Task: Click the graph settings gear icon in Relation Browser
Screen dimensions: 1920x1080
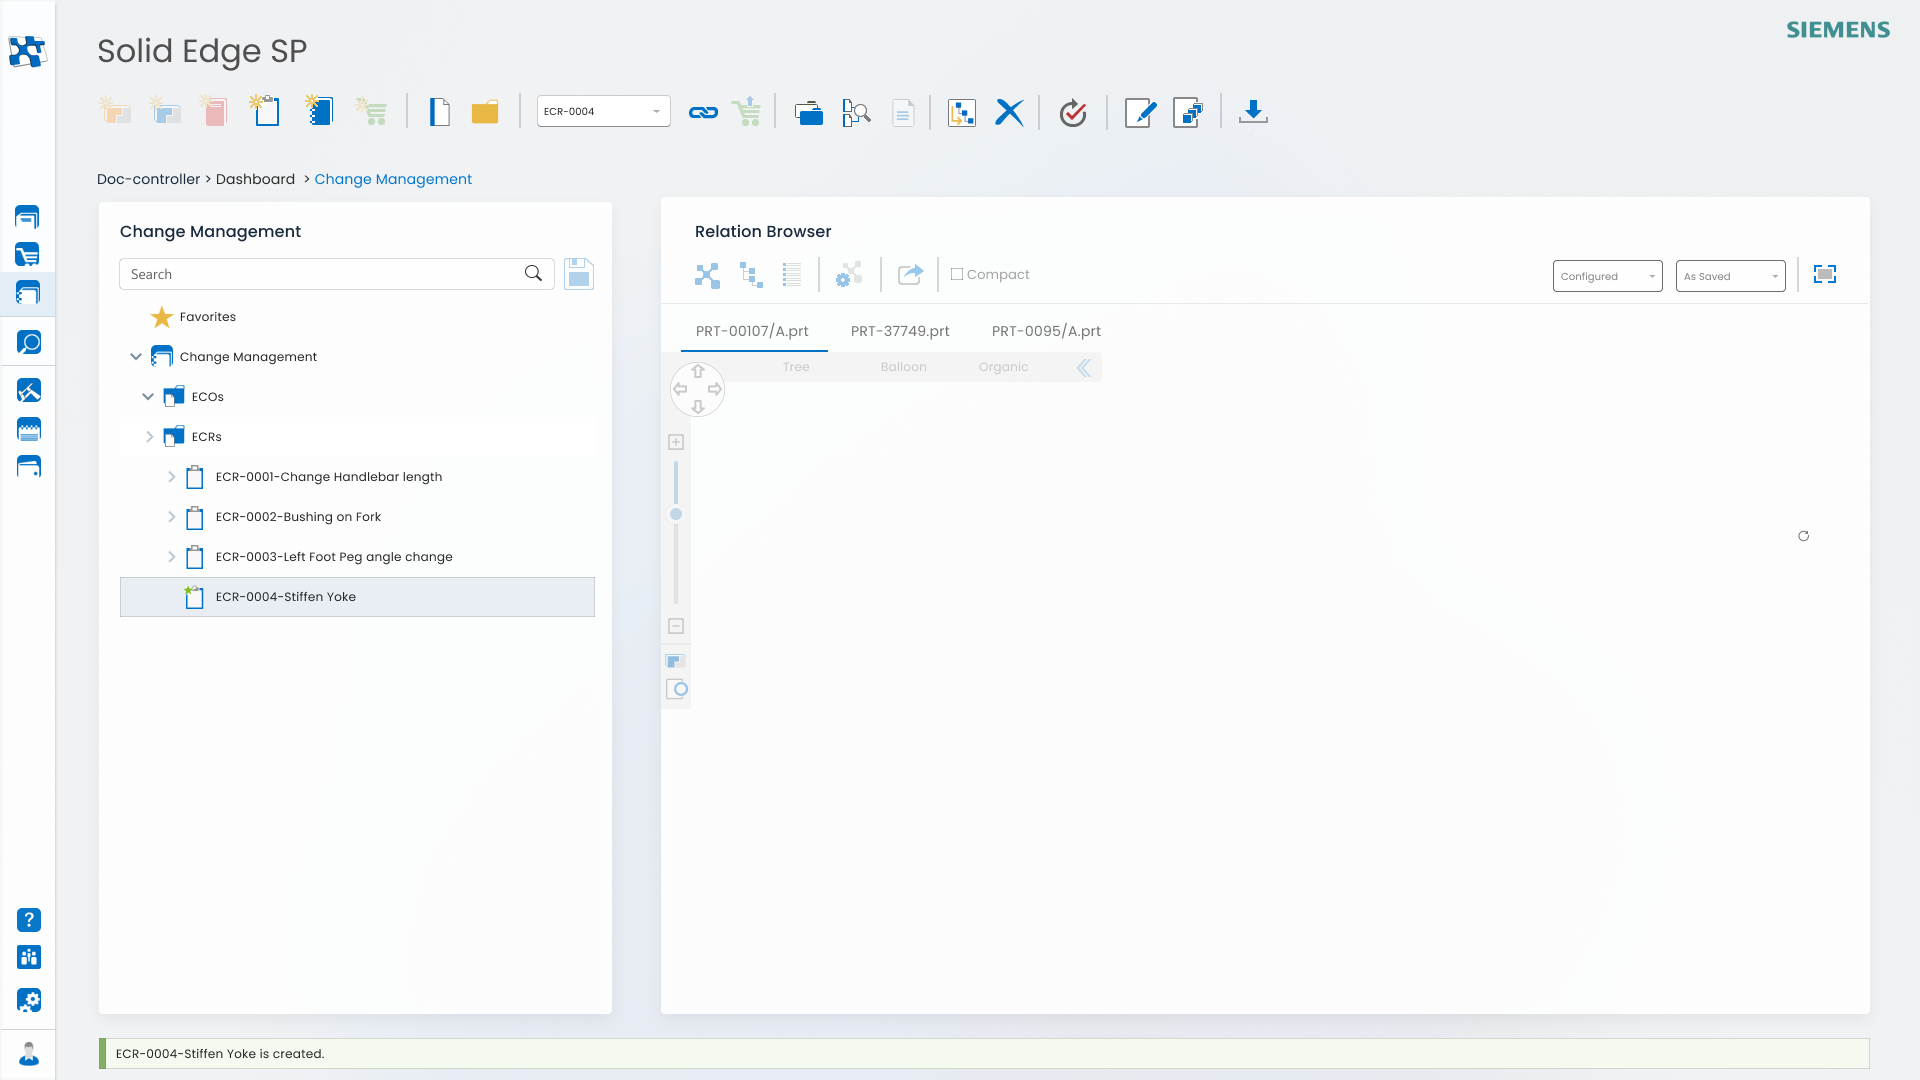Action: click(x=849, y=275)
